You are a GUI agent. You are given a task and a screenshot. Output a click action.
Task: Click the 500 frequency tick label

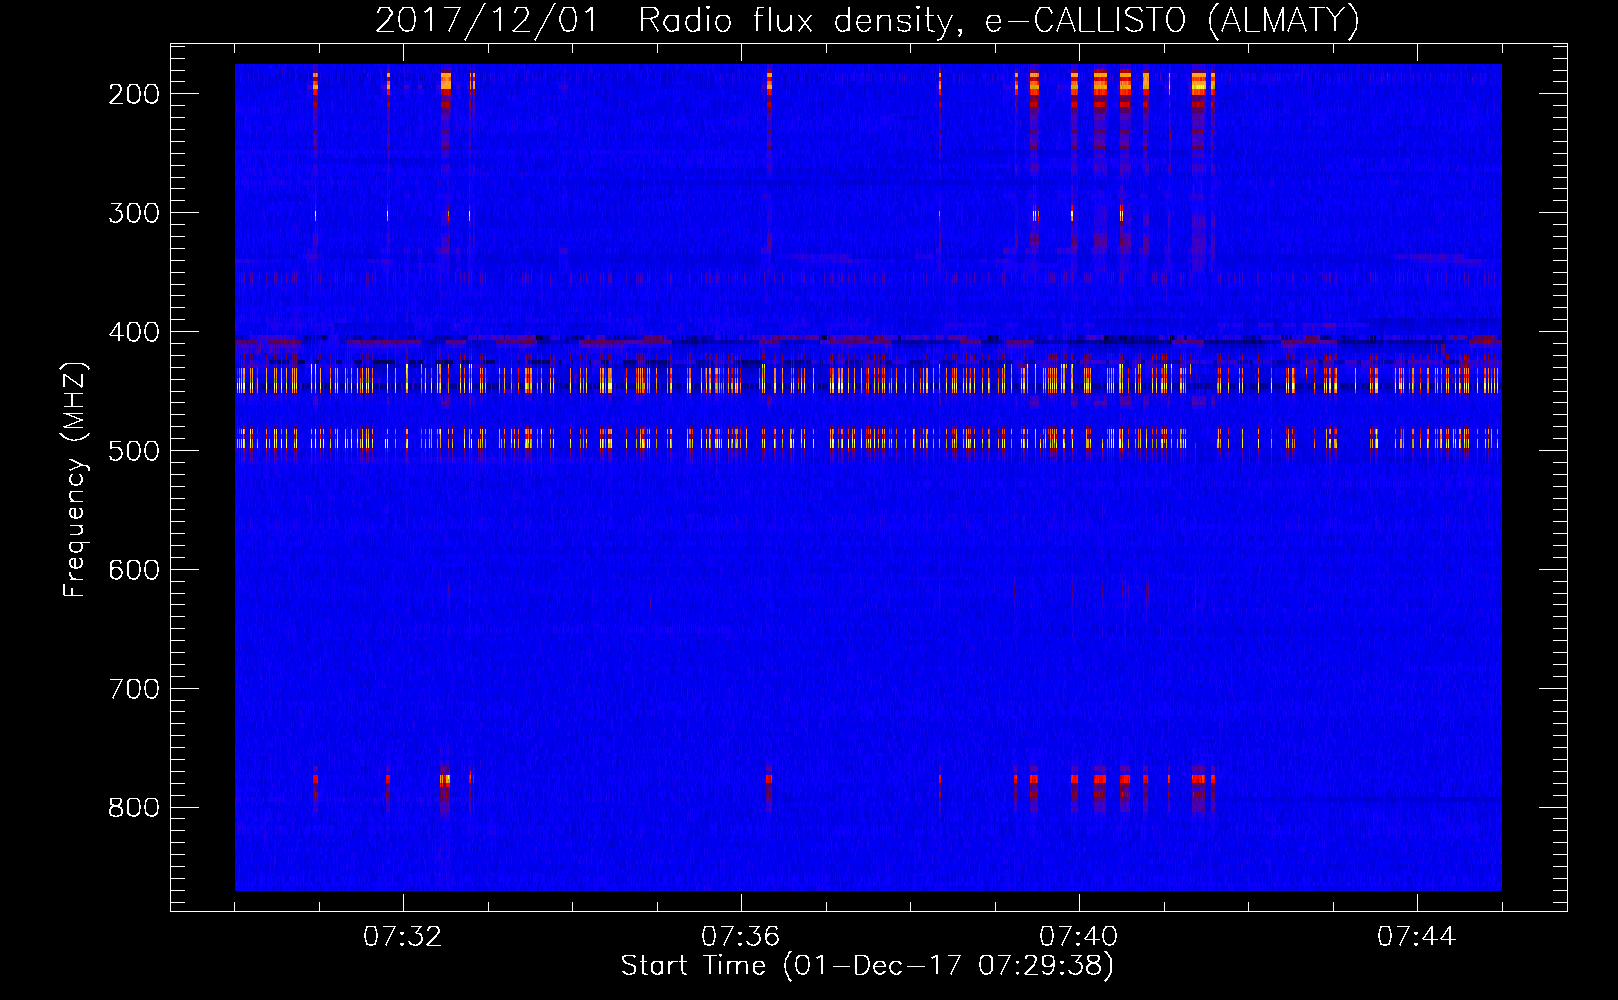(134, 451)
